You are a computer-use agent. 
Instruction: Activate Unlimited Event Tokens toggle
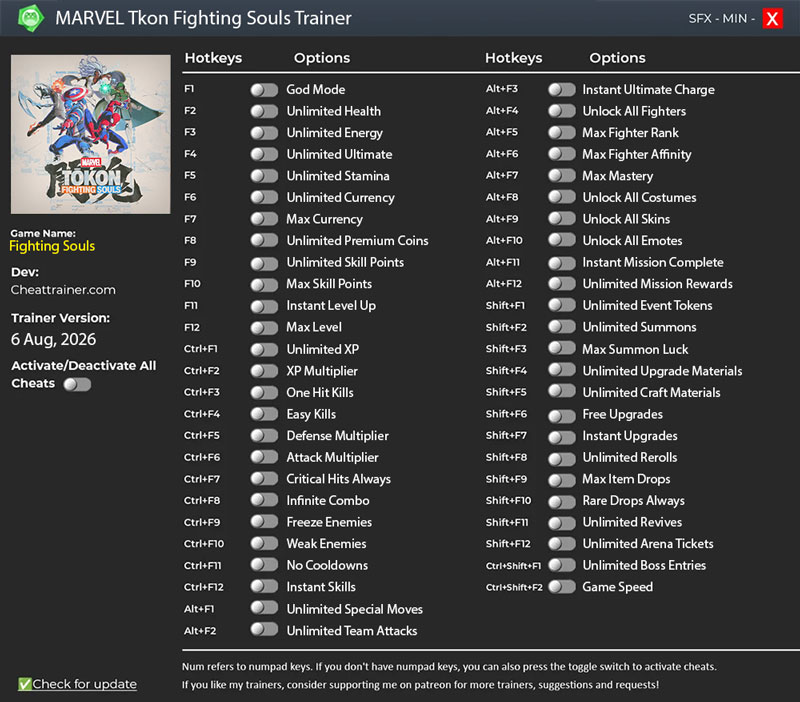tap(562, 305)
